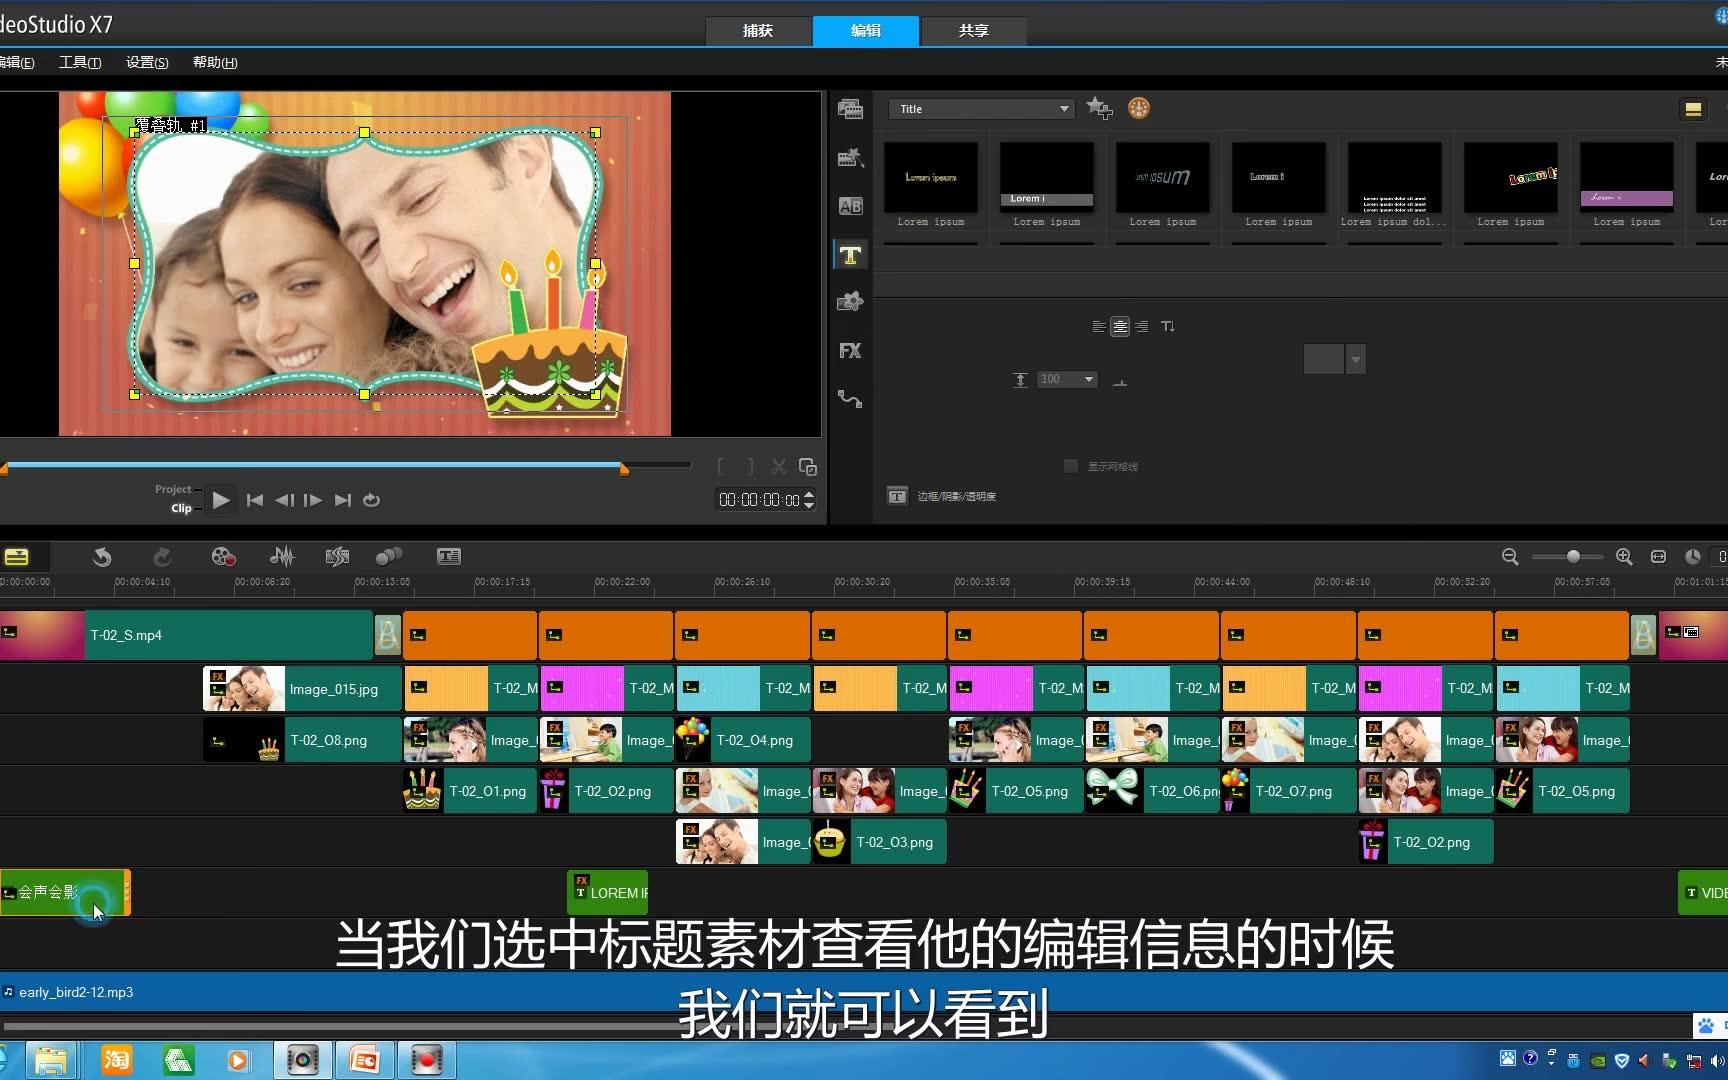The height and width of the screenshot is (1080, 1728).
Task: Fit project in timeline window
Action: 1658,557
